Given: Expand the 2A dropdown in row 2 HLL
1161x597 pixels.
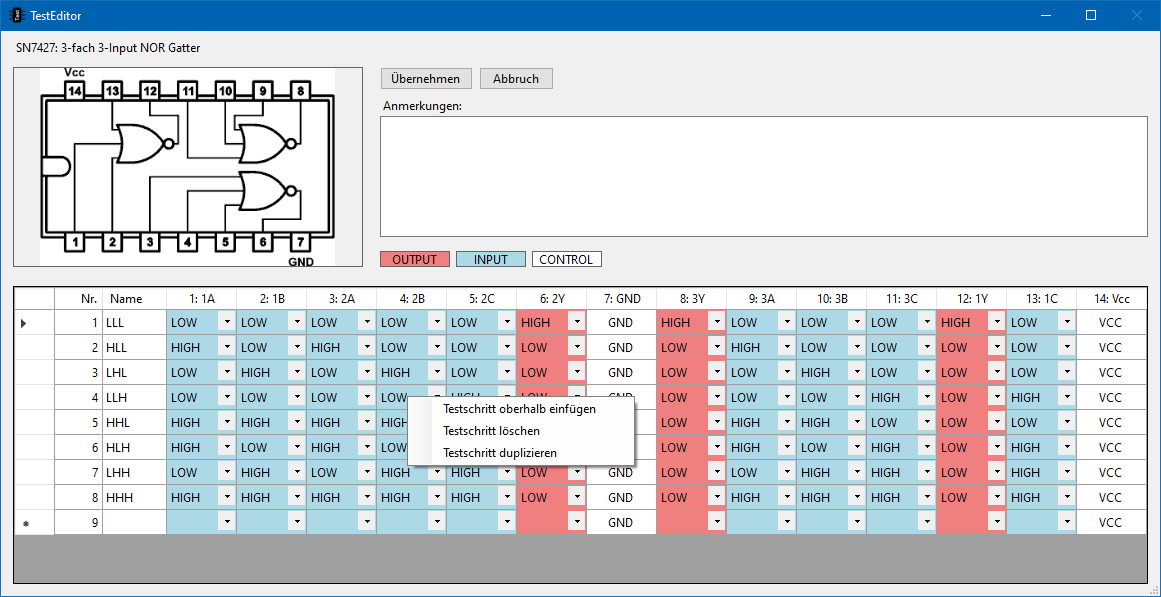Looking at the screenshot, I should pos(366,347).
